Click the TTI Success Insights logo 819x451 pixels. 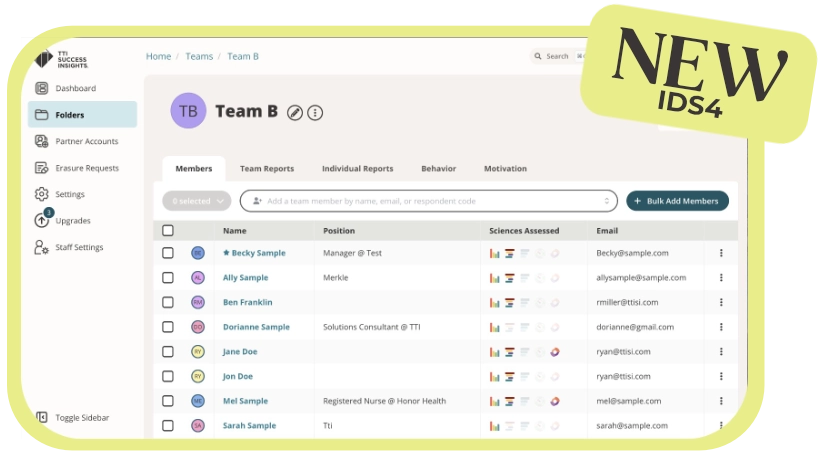pos(61,60)
